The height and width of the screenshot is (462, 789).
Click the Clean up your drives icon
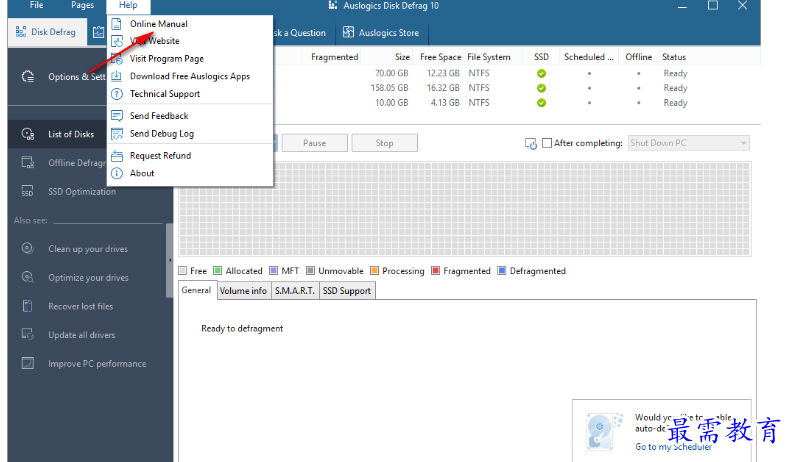28,248
